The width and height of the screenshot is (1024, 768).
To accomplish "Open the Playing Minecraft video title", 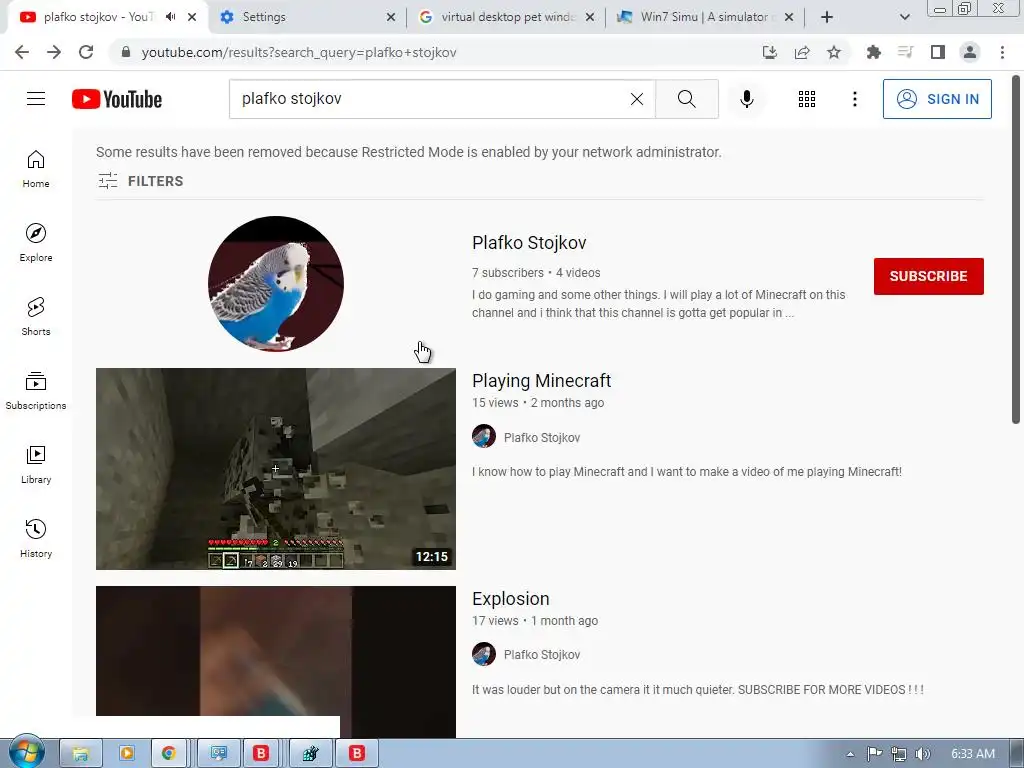I will 541,381.
